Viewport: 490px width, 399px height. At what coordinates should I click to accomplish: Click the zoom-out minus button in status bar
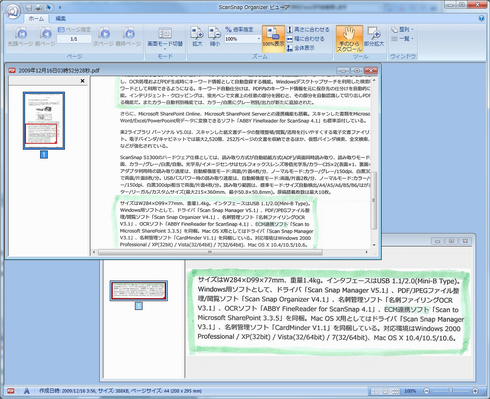(426, 391)
